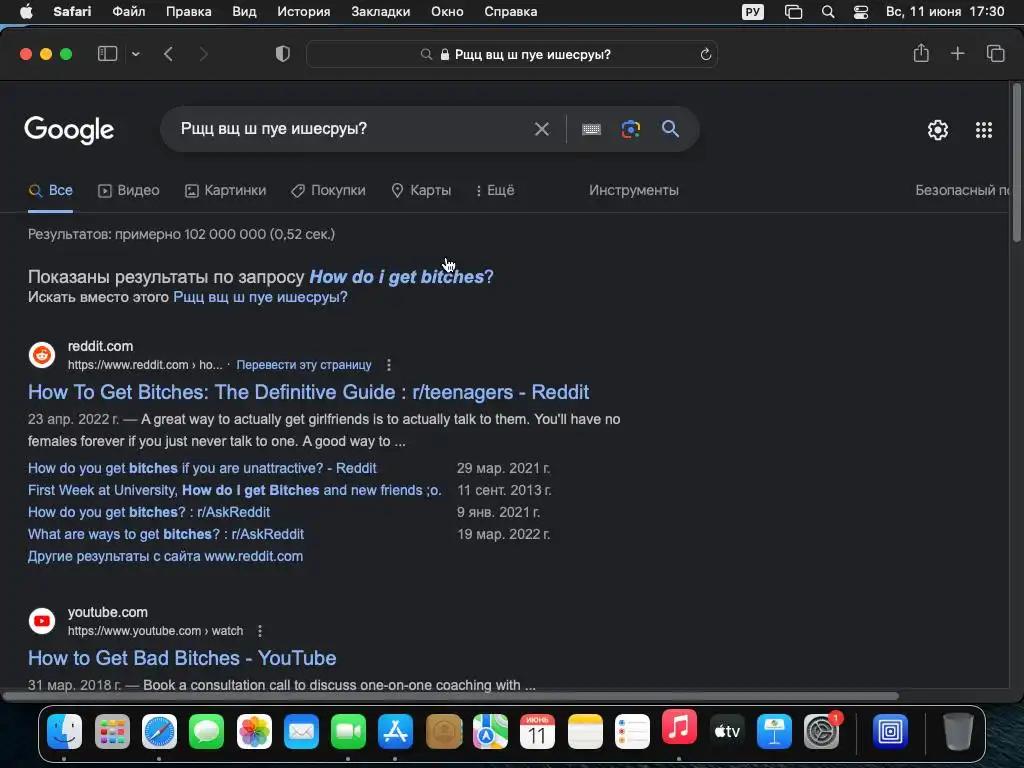Viewport: 1024px width, 768px height.
Task: Click the magnifier search button
Action: 670,129
